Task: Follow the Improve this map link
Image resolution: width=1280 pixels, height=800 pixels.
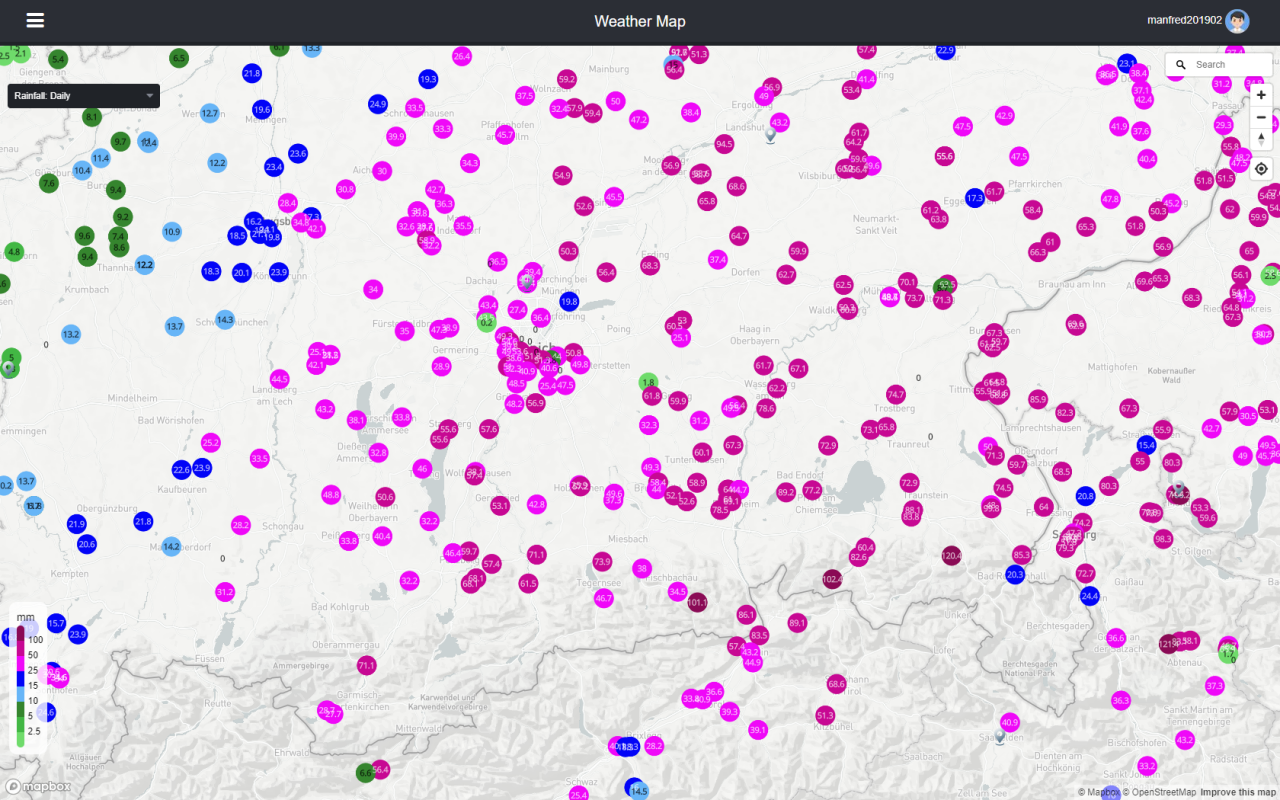Action: [x=1238, y=792]
